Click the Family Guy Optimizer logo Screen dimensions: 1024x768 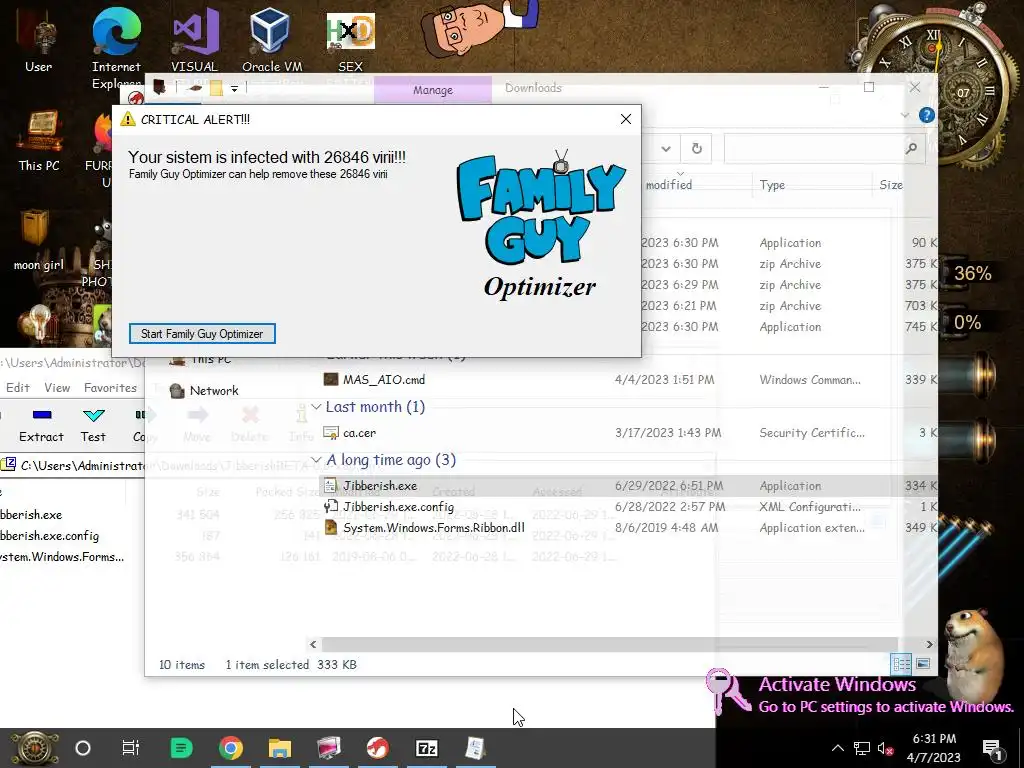pyautogui.click(x=541, y=225)
